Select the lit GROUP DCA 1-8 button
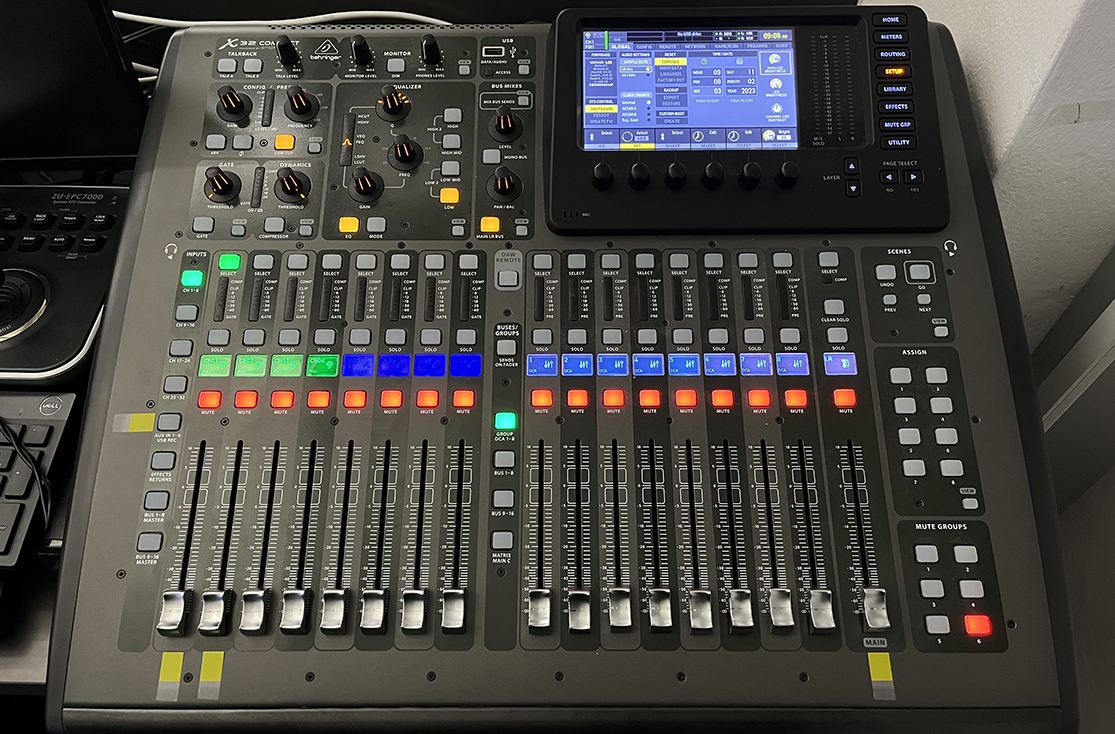The height and width of the screenshot is (734, 1115). pos(505,420)
